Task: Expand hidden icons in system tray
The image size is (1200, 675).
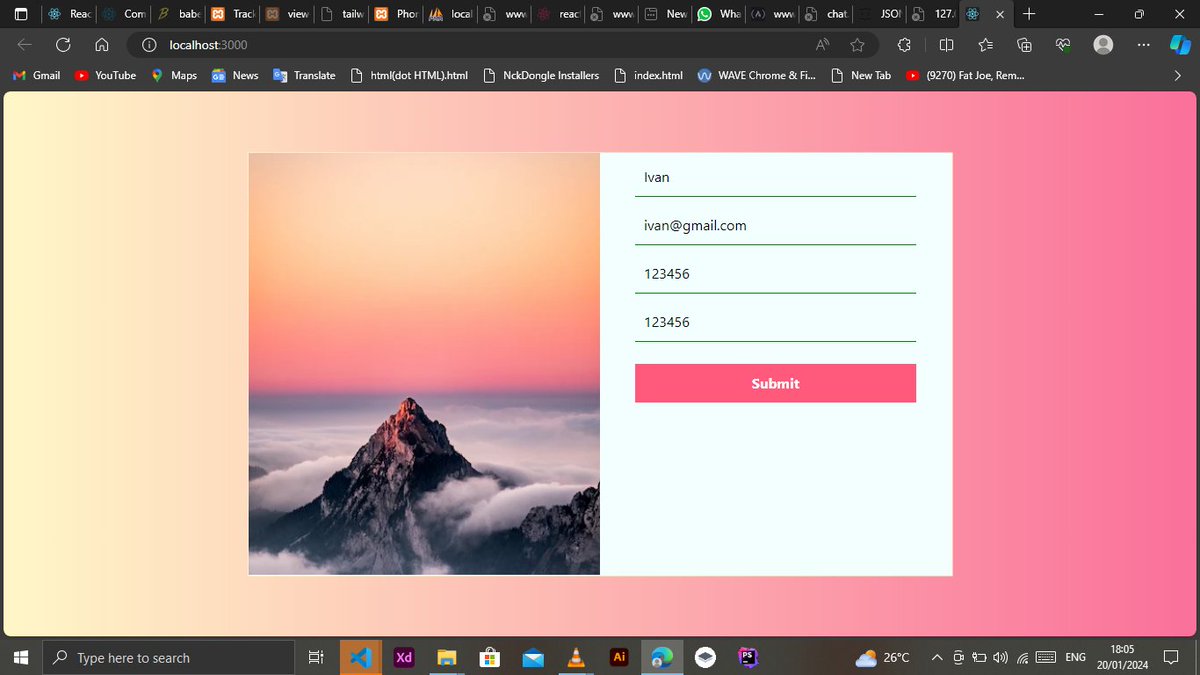Action: tap(937, 657)
